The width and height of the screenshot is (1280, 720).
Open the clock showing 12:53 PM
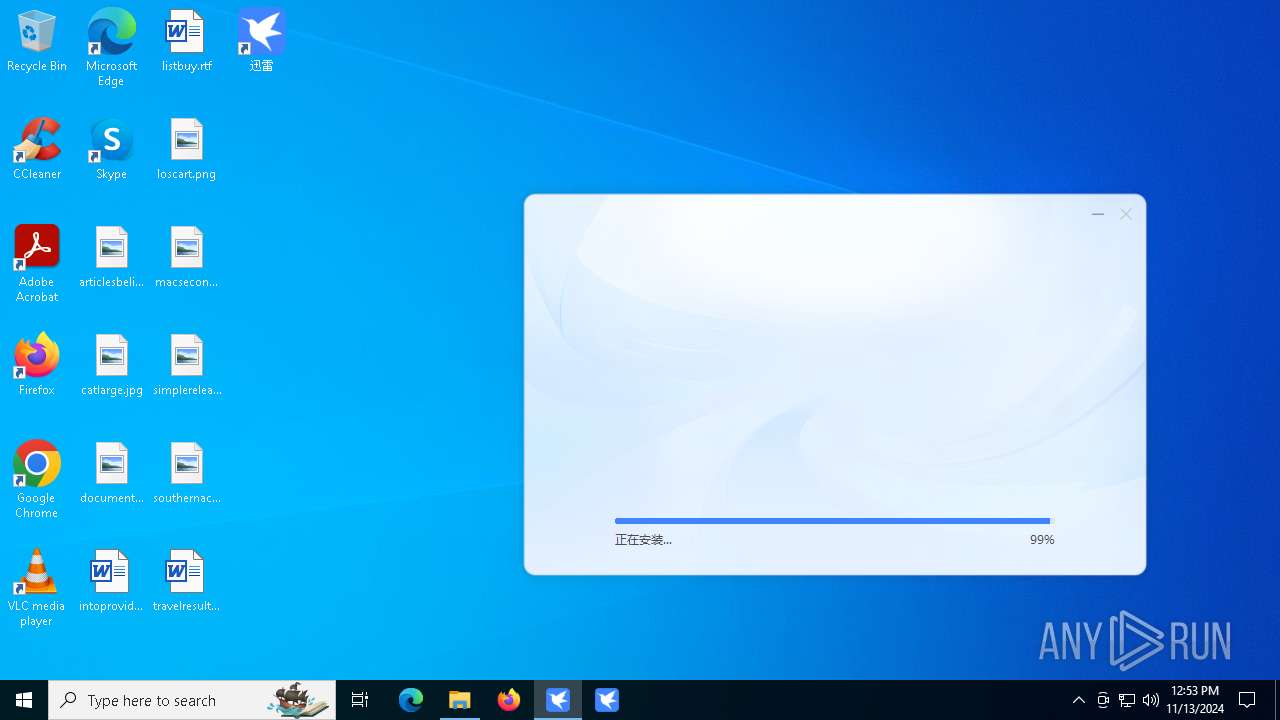pos(1195,700)
